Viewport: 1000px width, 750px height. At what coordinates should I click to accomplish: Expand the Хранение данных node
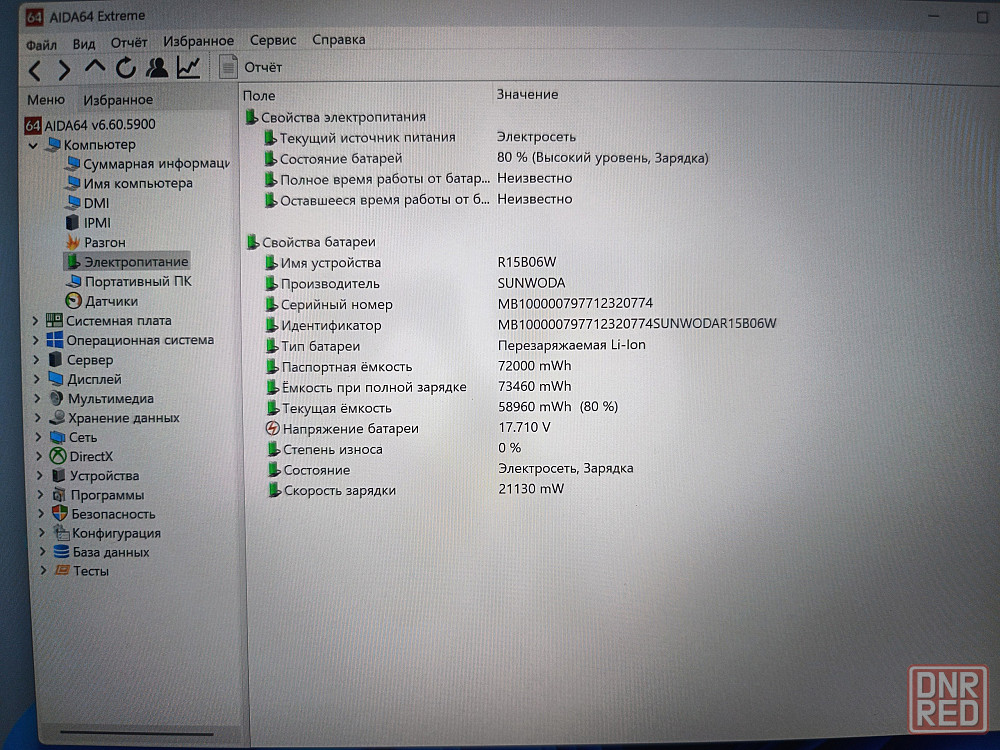pos(38,418)
